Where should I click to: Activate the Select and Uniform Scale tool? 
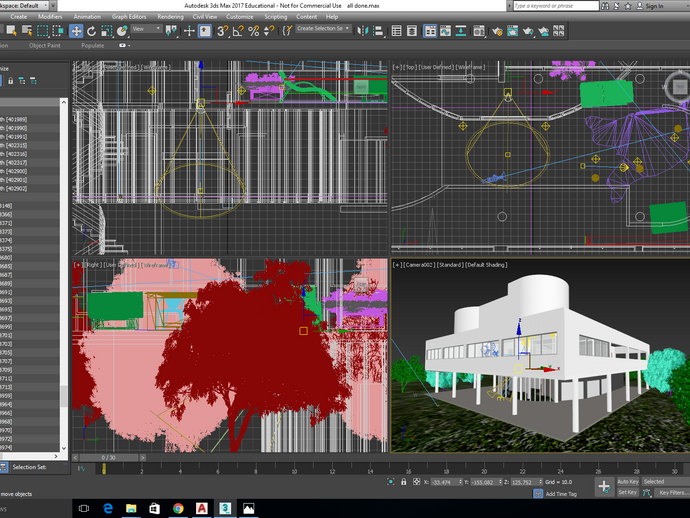click(106, 30)
